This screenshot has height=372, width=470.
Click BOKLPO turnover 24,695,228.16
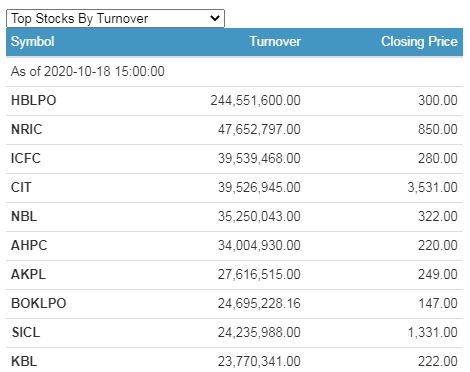coord(259,303)
